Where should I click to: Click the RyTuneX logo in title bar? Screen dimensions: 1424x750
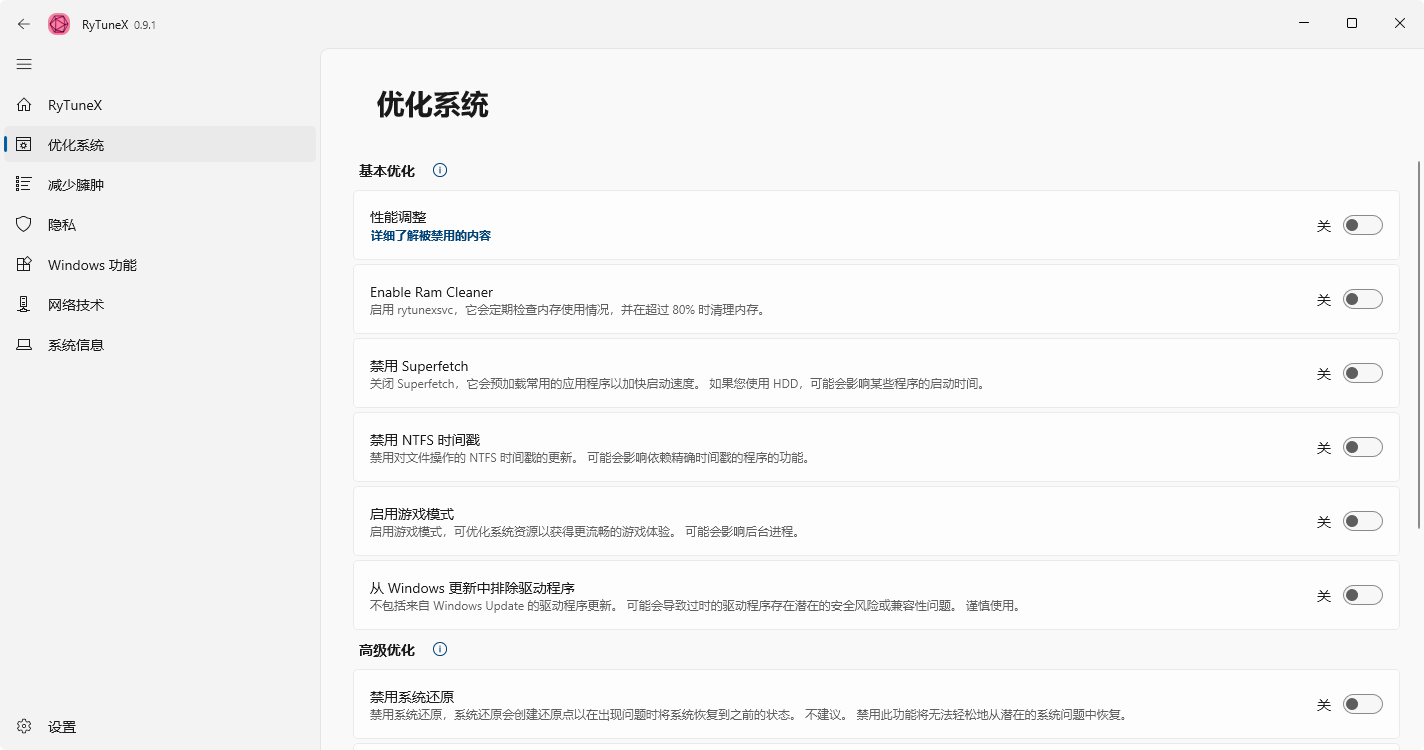(x=59, y=23)
